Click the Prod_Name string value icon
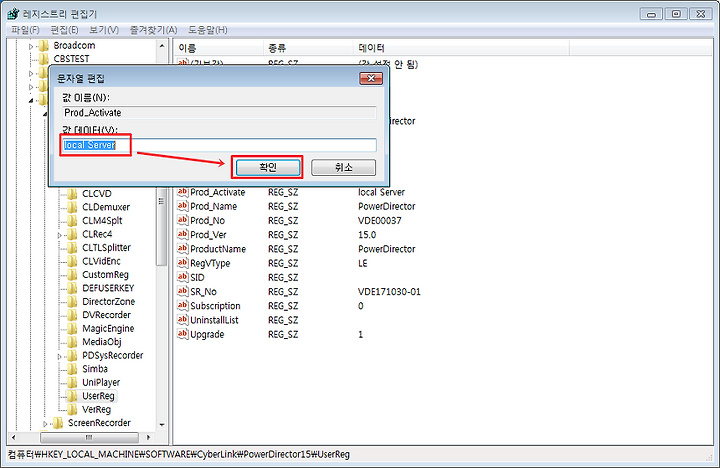The height and width of the screenshot is (468, 720). pyautogui.click(x=183, y=206)
